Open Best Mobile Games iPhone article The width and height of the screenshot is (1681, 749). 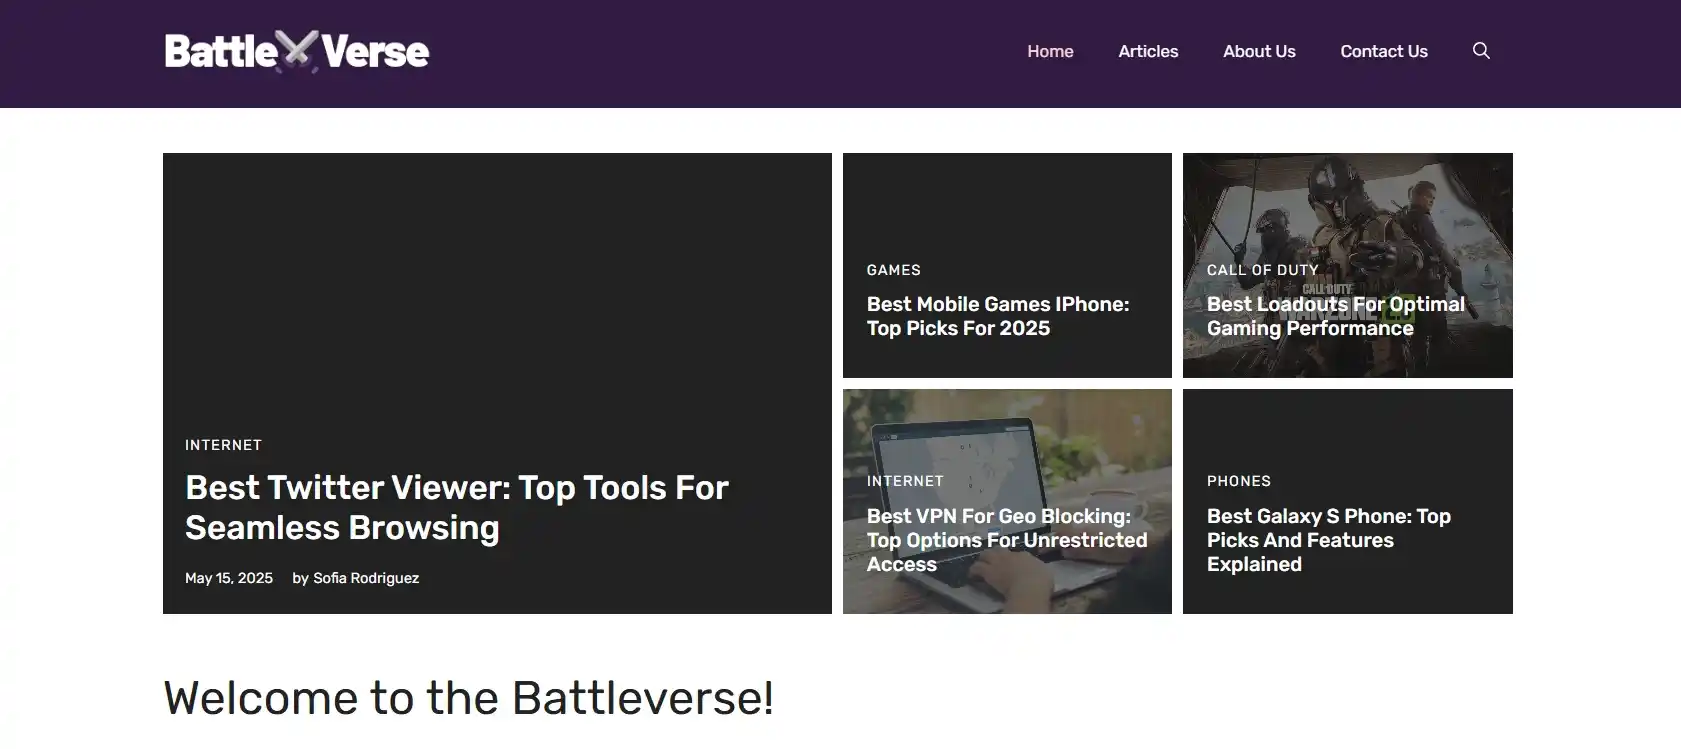point(998,316)
